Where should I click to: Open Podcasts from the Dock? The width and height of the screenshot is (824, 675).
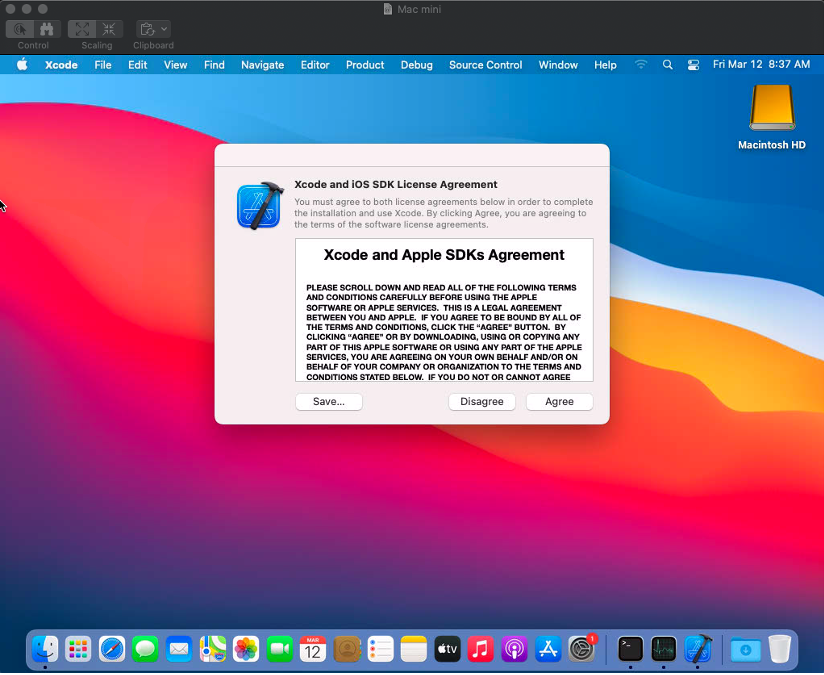(514, 649)
